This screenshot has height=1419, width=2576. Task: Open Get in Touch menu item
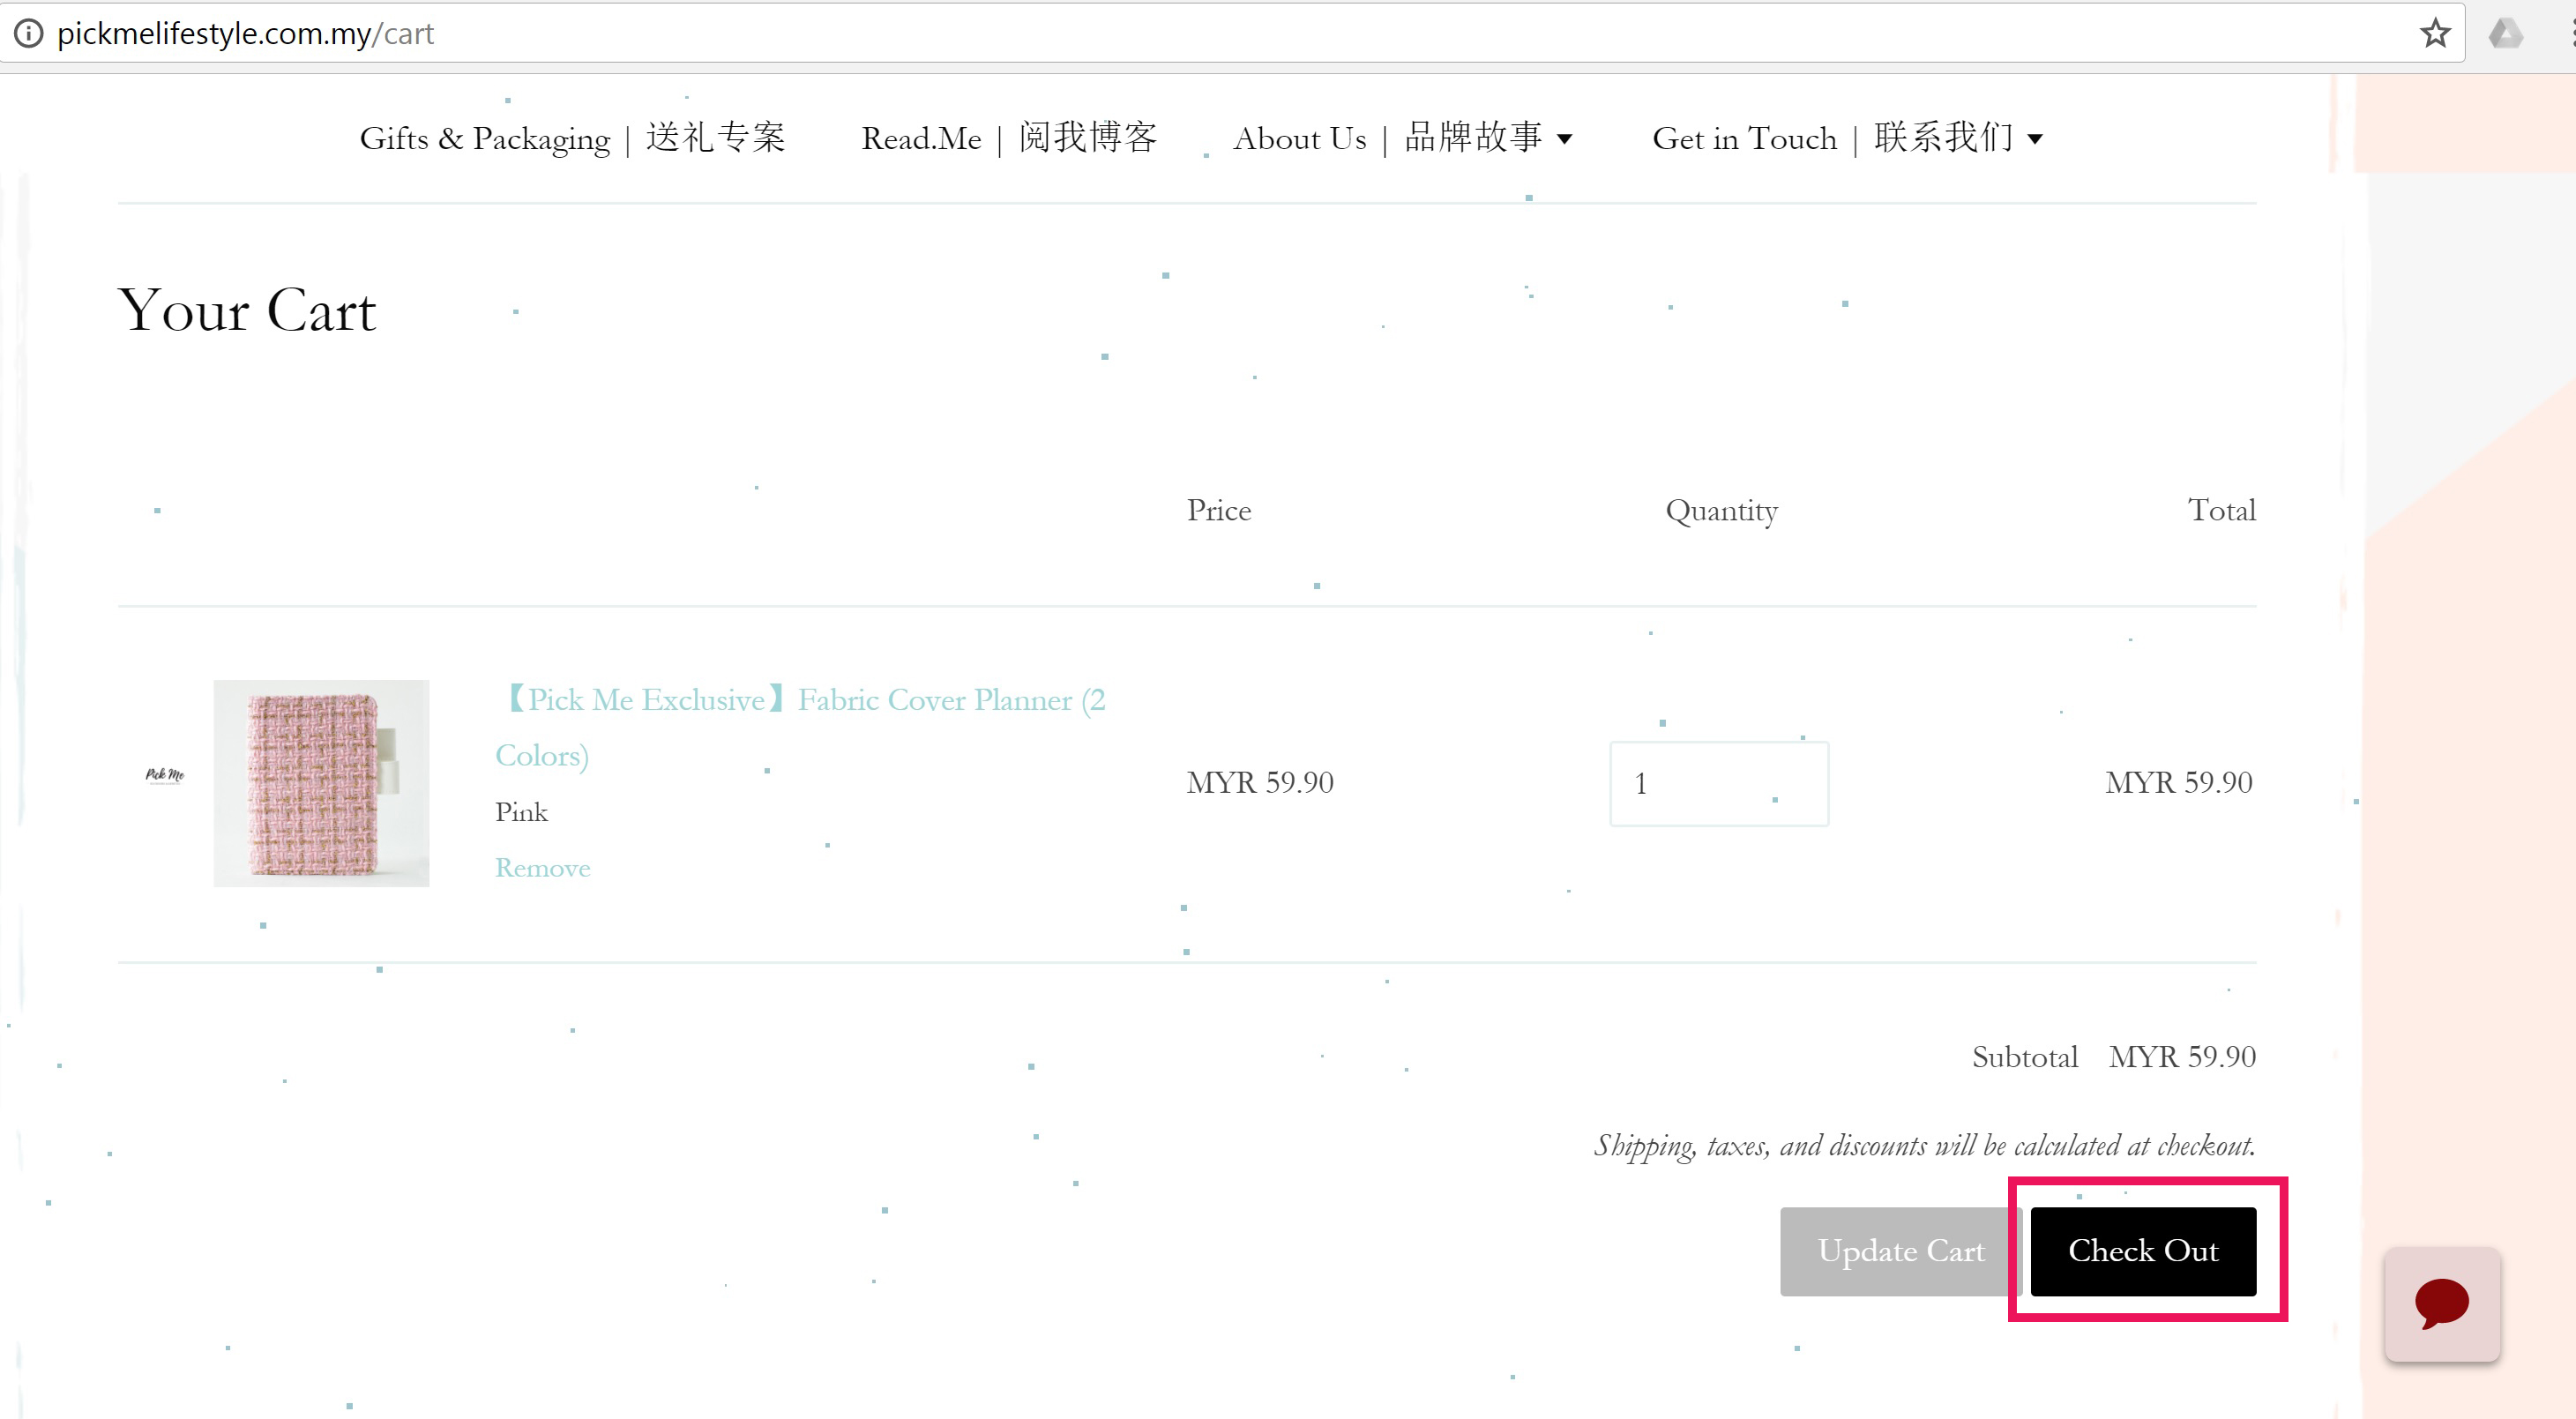tap(1832, 138)
